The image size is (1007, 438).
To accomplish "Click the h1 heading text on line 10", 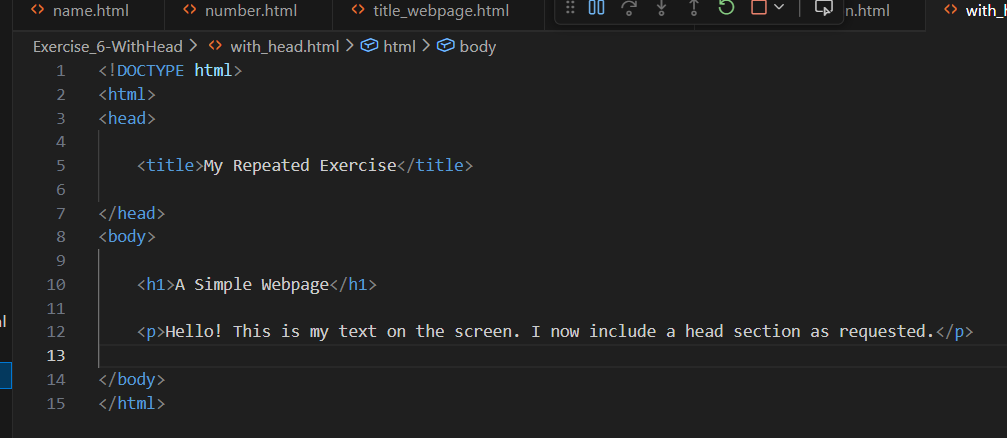I will (x=252, y=284).
